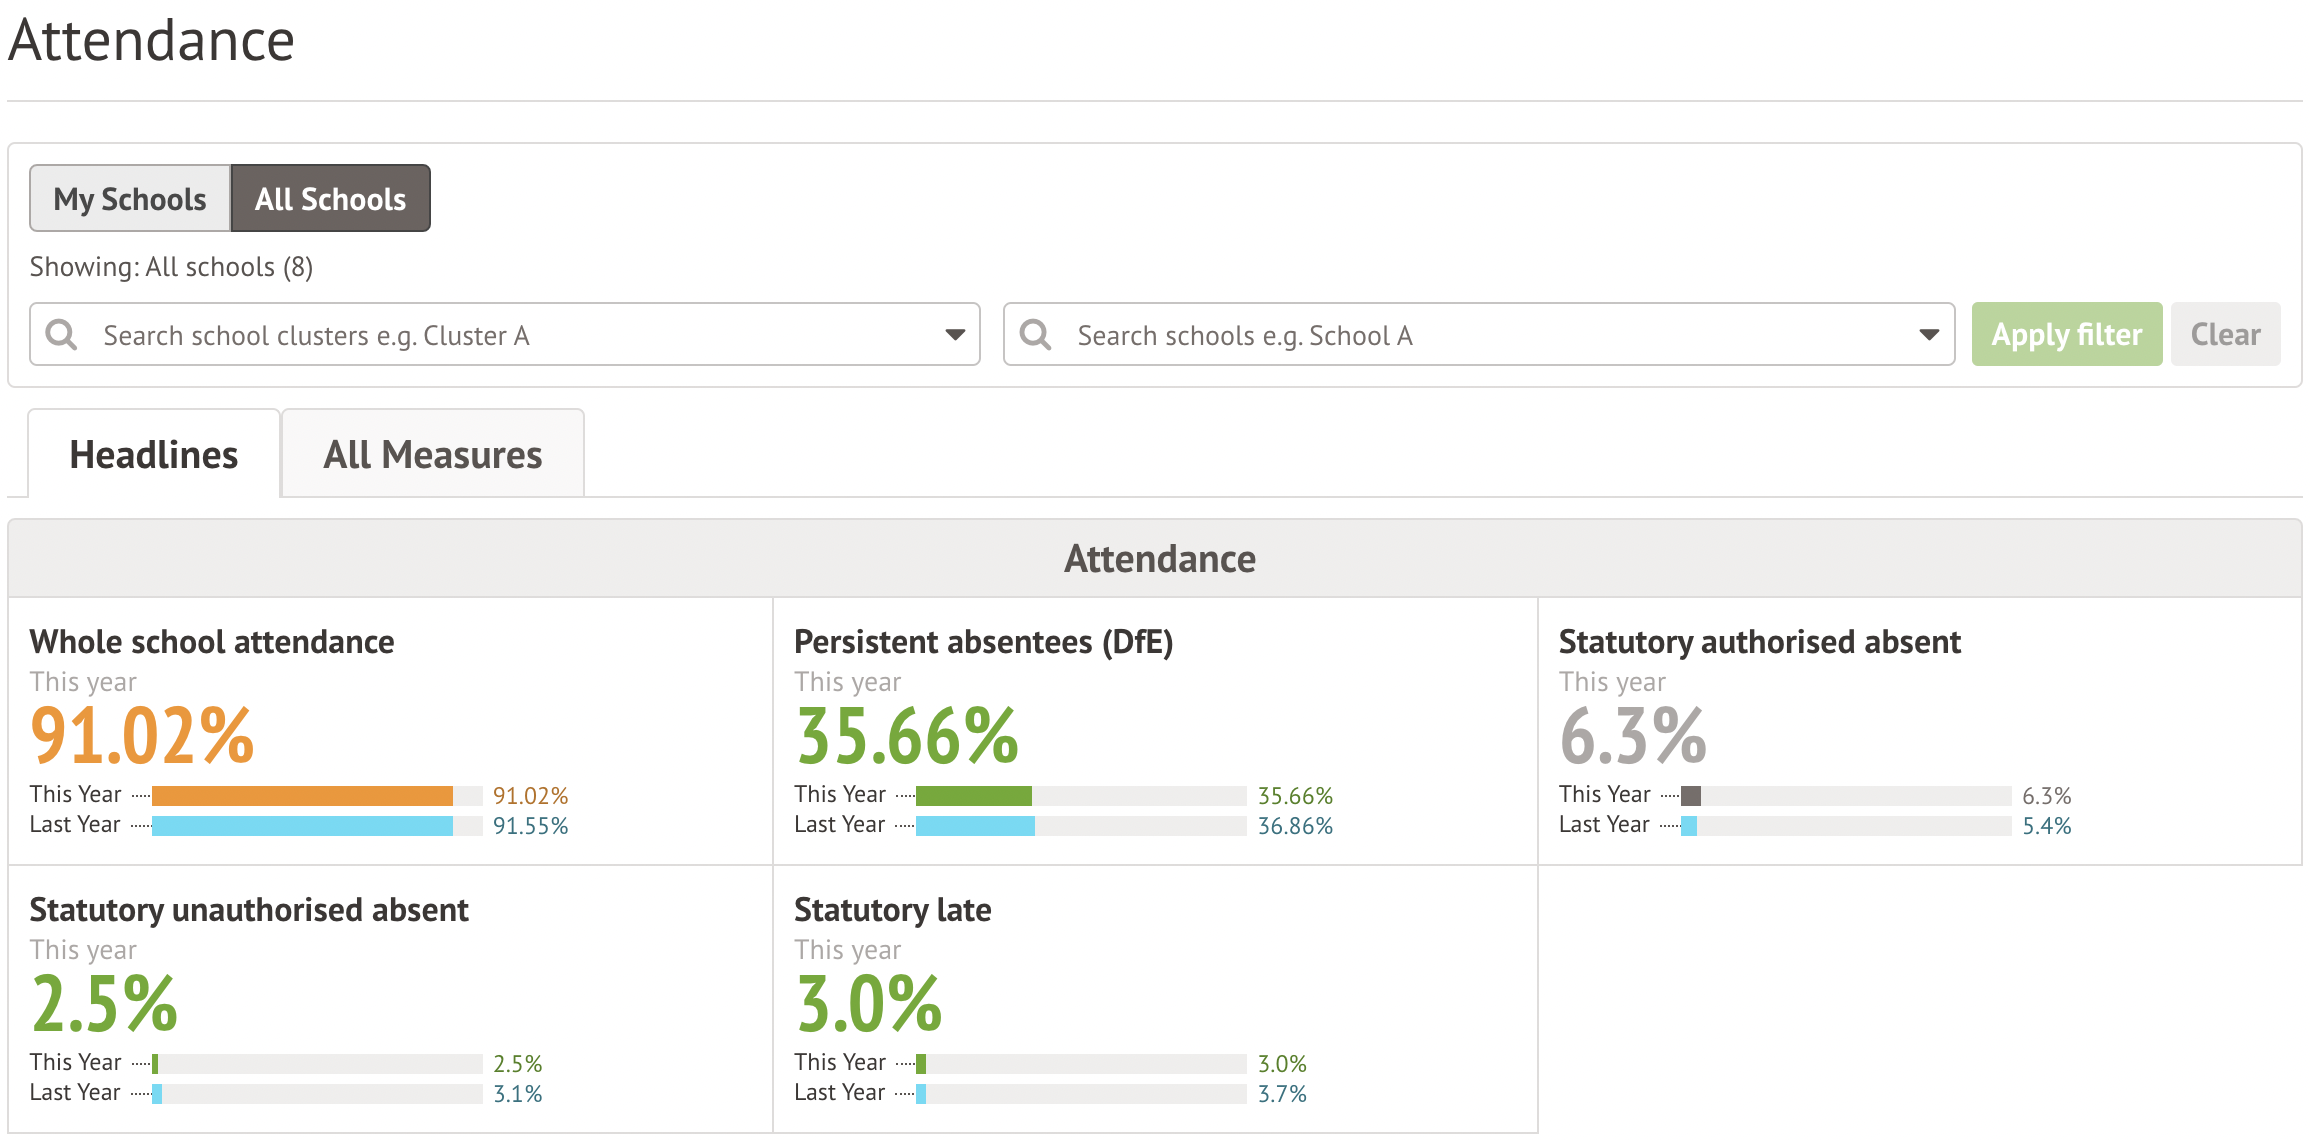2310x1140 pixels.
Task: Click the large 3.0% statutory late figure
Action: click(x=868, y=1004)
